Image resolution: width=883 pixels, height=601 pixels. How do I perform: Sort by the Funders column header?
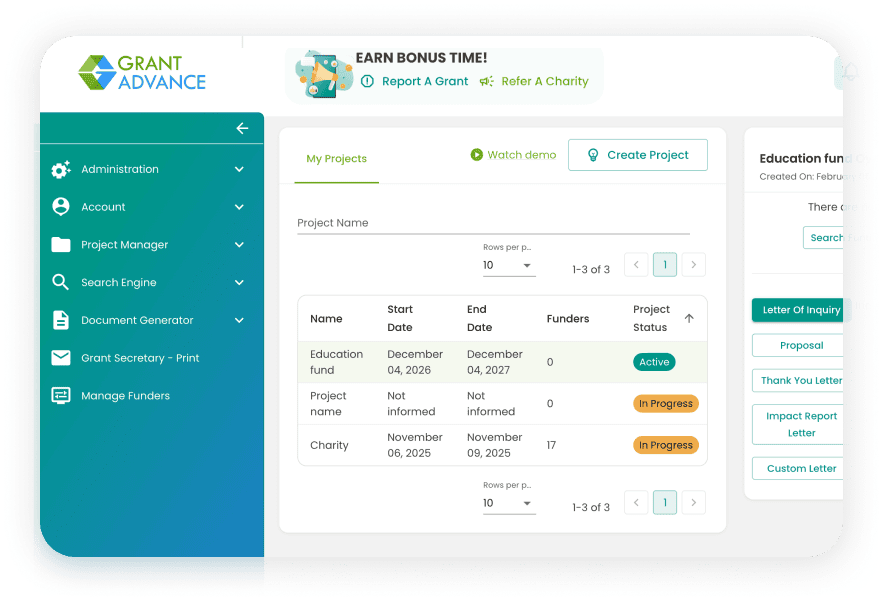[568, 319]
